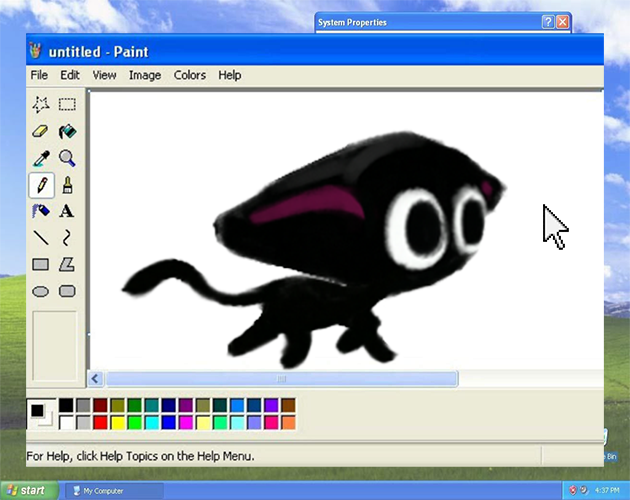
Task: Pick the Curve tool
Action: 67,238
